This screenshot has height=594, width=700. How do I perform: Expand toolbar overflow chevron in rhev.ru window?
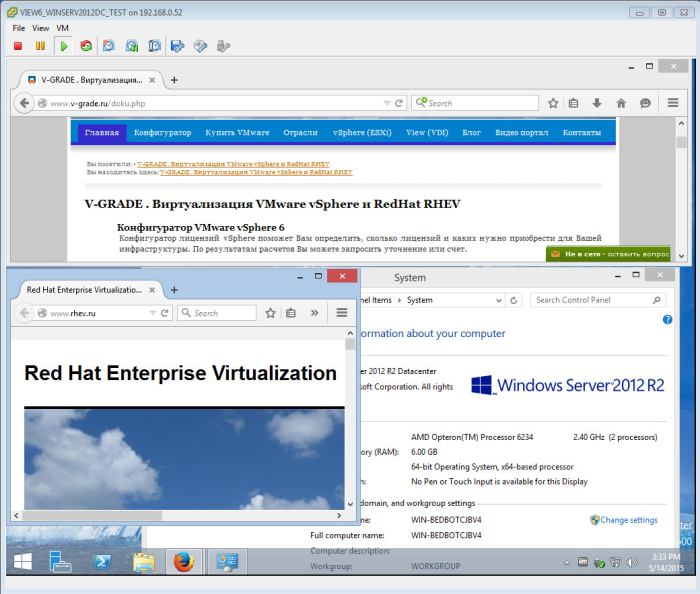coord(315,313)
